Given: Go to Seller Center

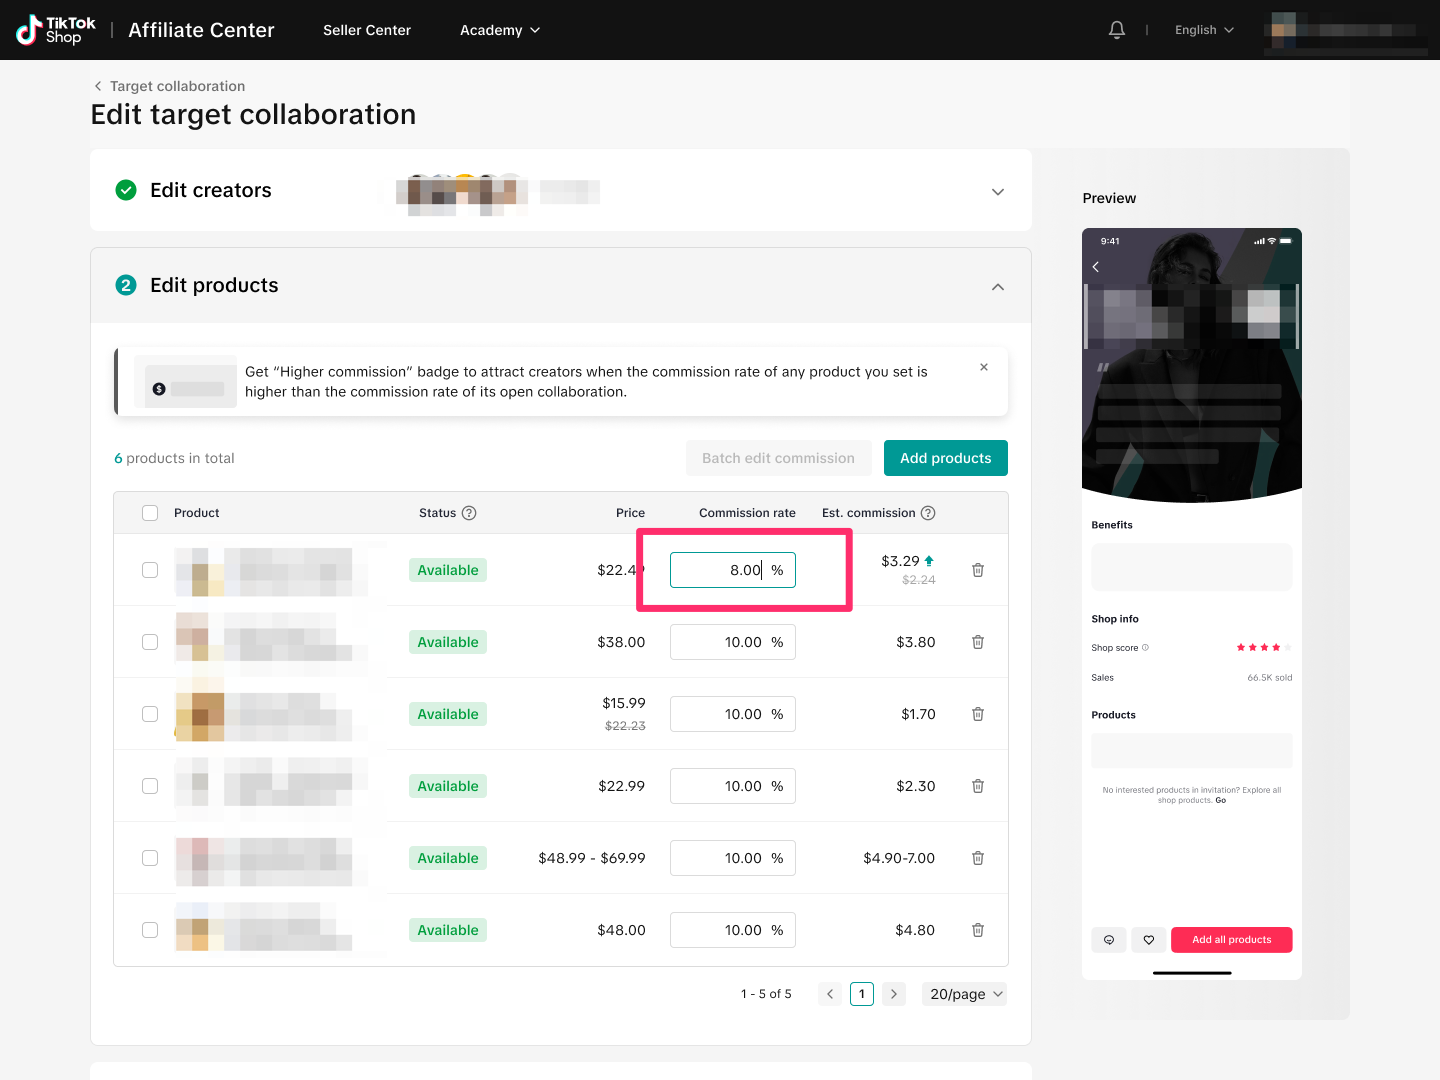Looking at the screenshot, I should (367, 30).
